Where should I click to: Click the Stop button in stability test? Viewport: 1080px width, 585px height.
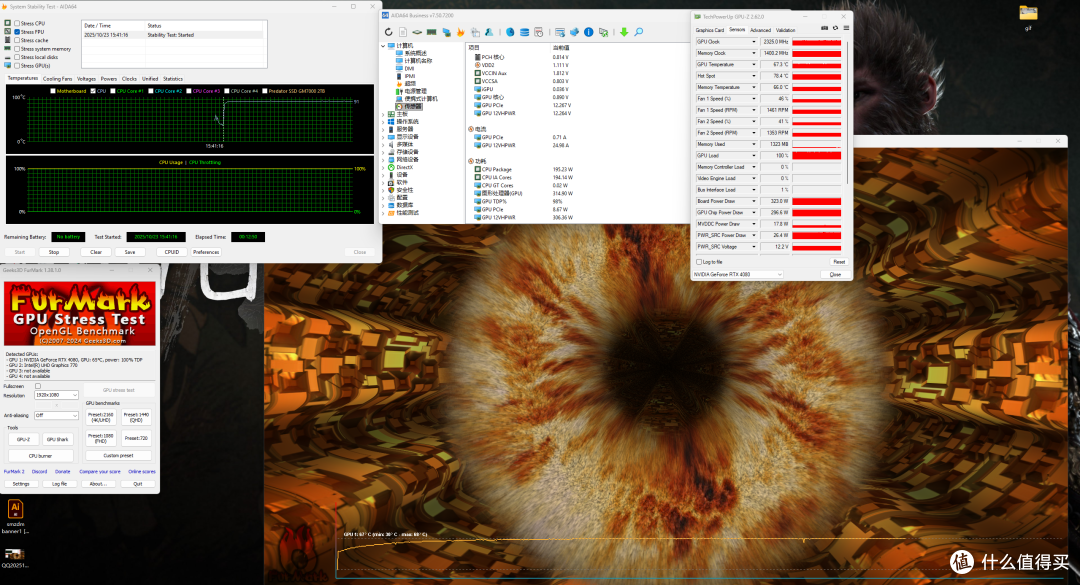(x=54, y=252)
